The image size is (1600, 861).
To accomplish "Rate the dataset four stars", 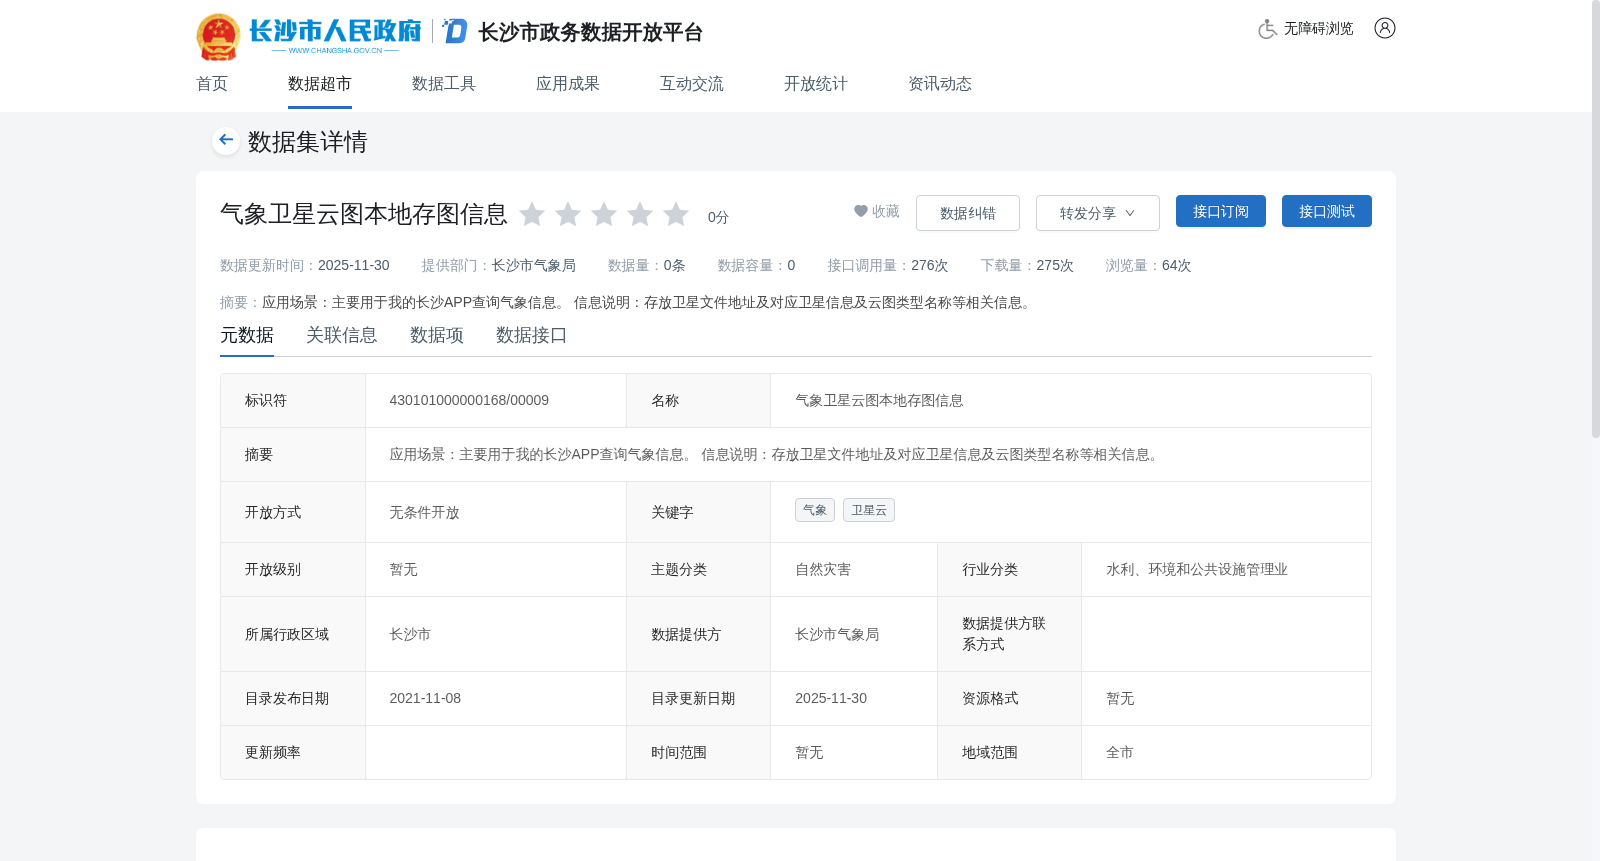I will [640, 214].
